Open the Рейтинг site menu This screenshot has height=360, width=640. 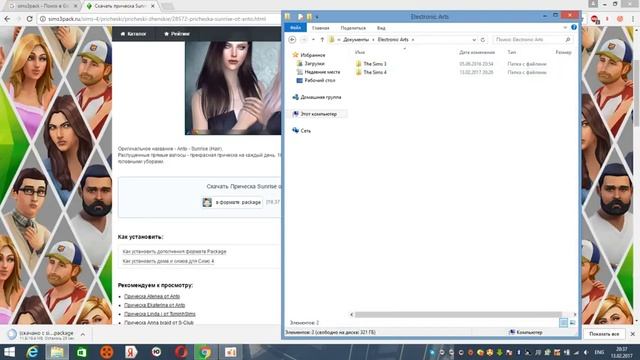[x=177, y=34]
